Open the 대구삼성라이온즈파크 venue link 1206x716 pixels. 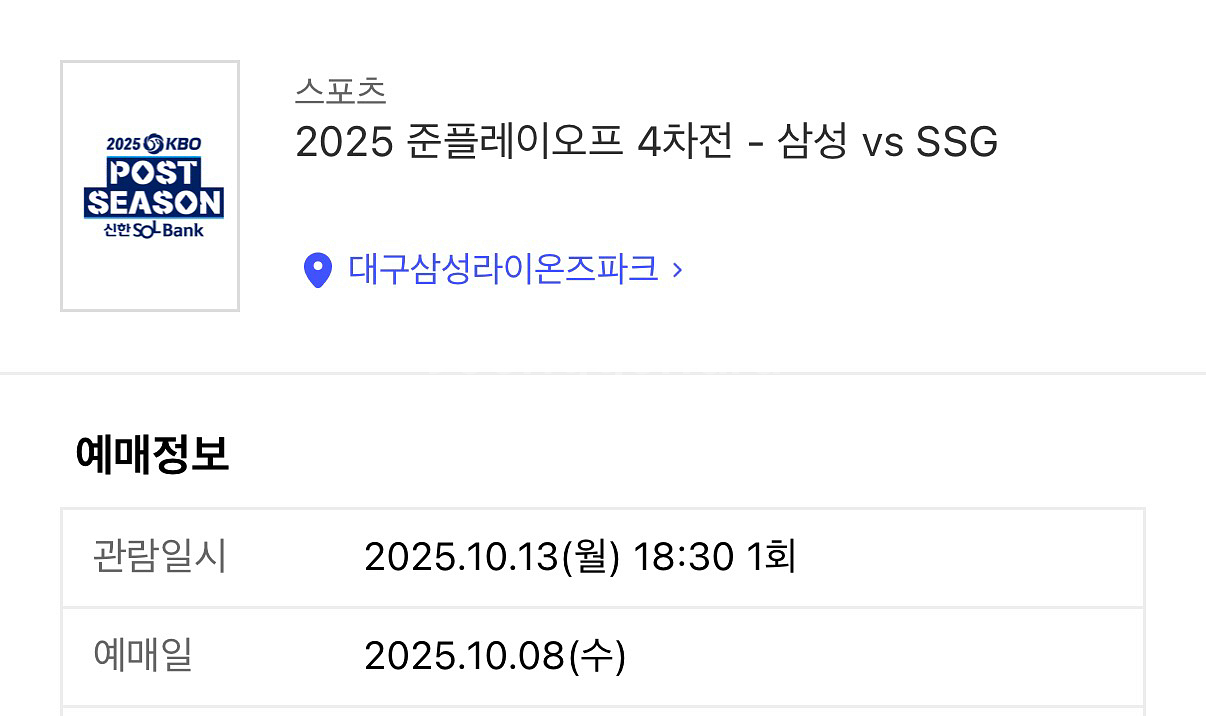(503, 269)
